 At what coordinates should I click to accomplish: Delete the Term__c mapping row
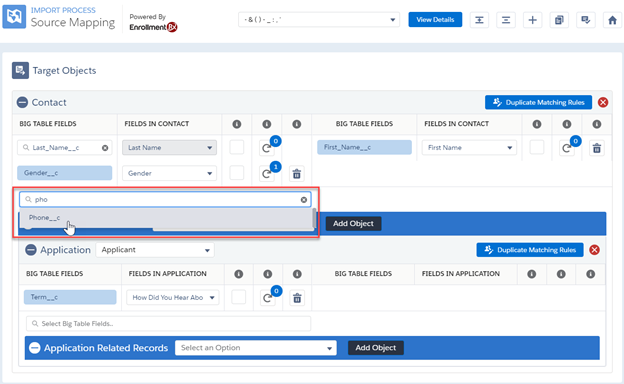(x=297, y=298)
